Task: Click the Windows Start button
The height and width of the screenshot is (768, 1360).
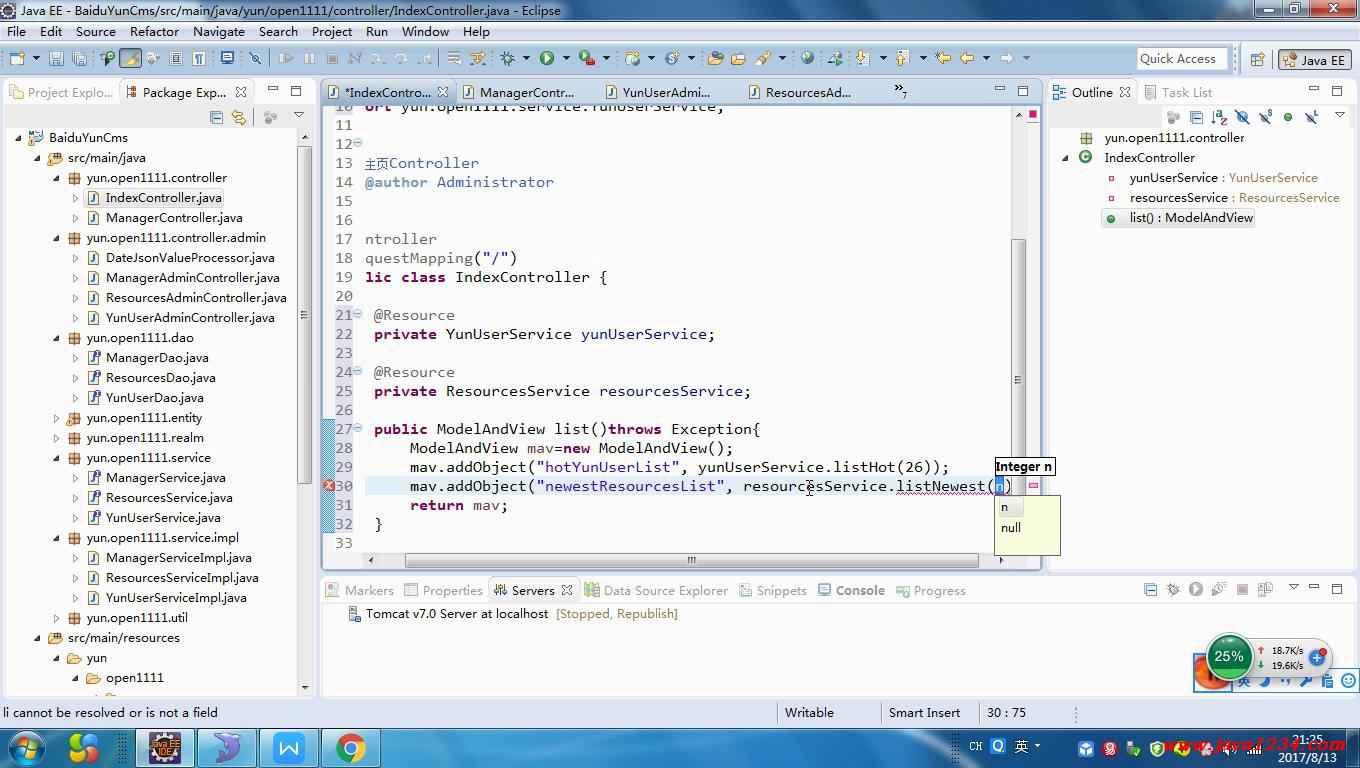Action: coord(26,747)
